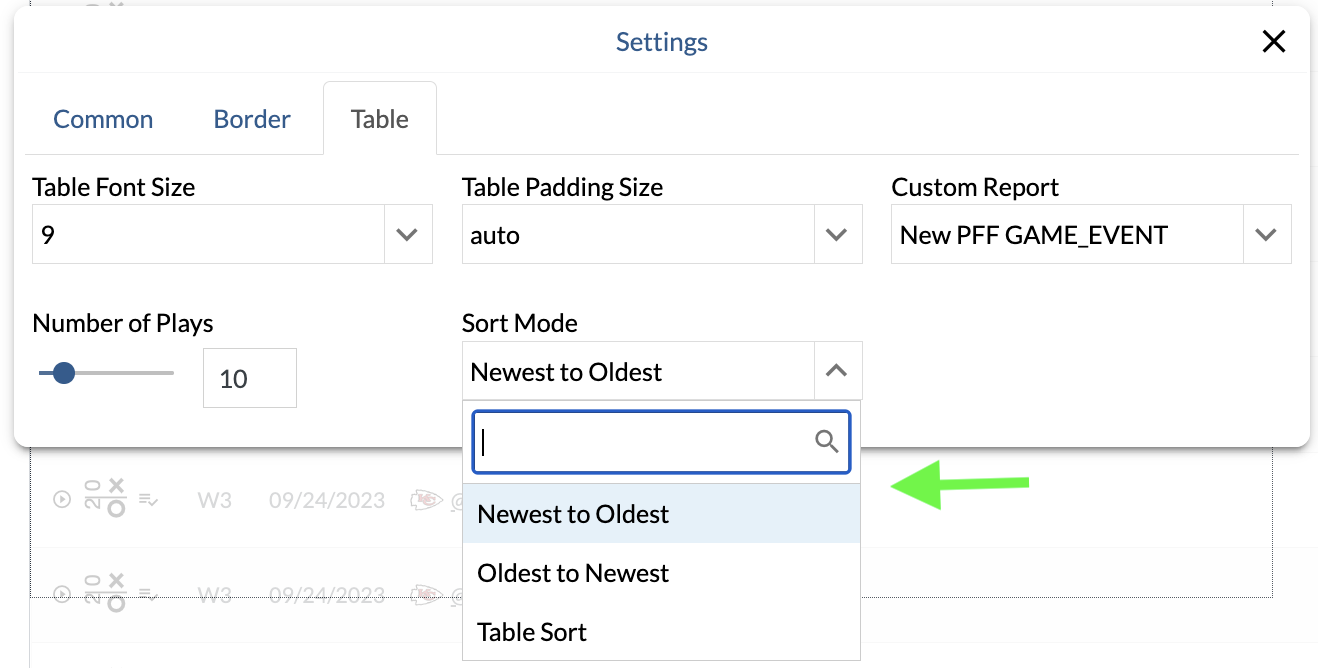Choose Oldest to Newest sort option
Viewport: 1318px width, 668px height.
573,573
